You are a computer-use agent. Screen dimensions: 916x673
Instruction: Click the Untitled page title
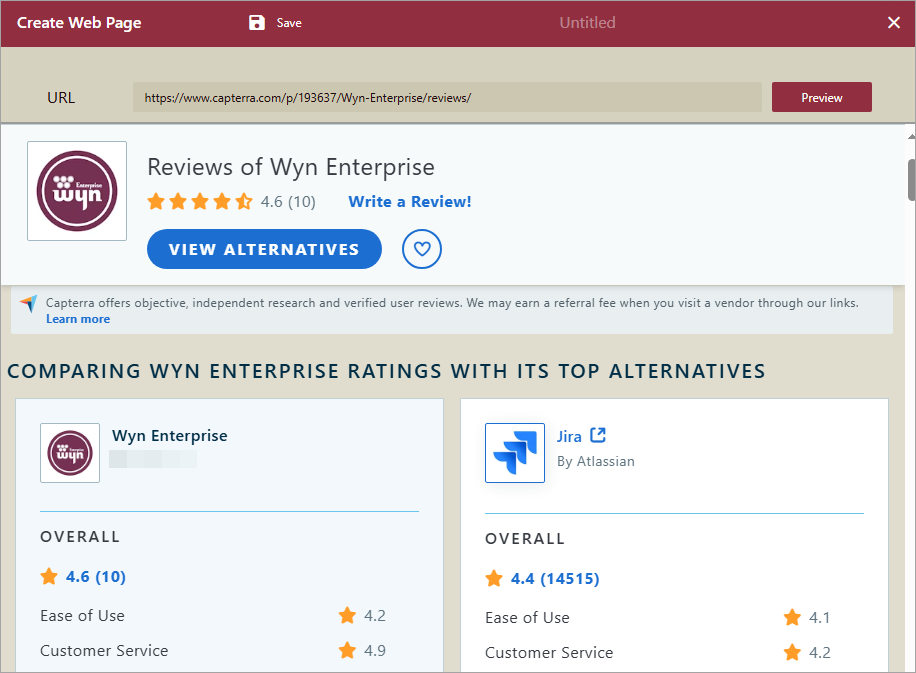[587, 23]
